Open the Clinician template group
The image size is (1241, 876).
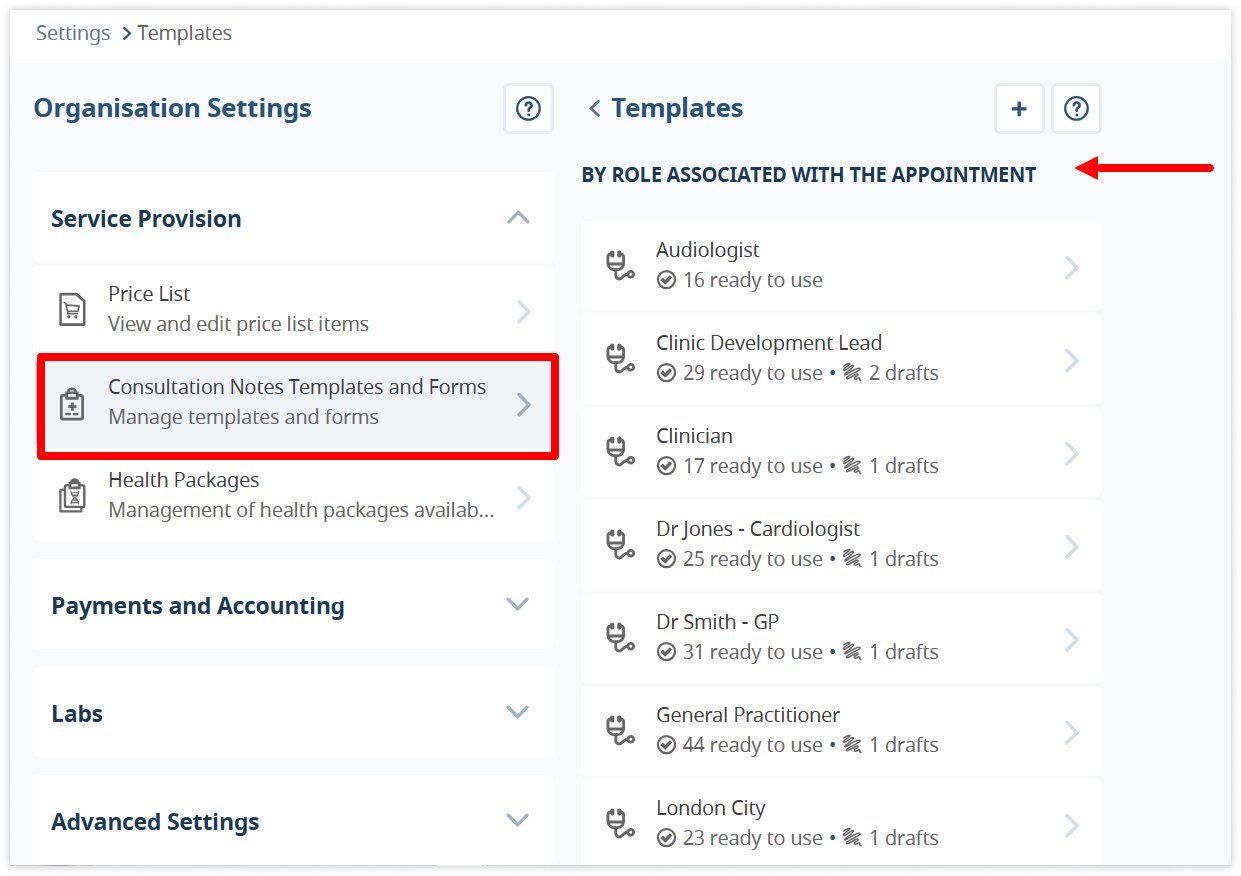pos(841,452)
